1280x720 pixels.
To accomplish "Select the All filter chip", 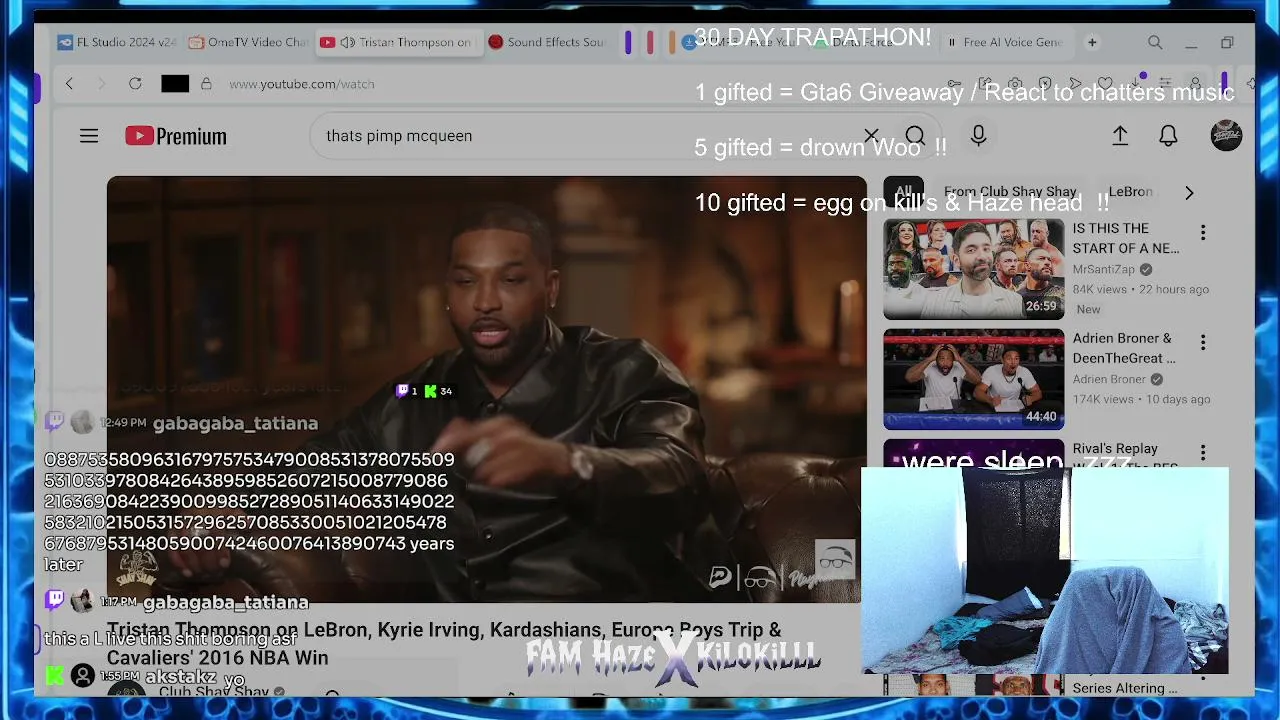I will point(904,192).
